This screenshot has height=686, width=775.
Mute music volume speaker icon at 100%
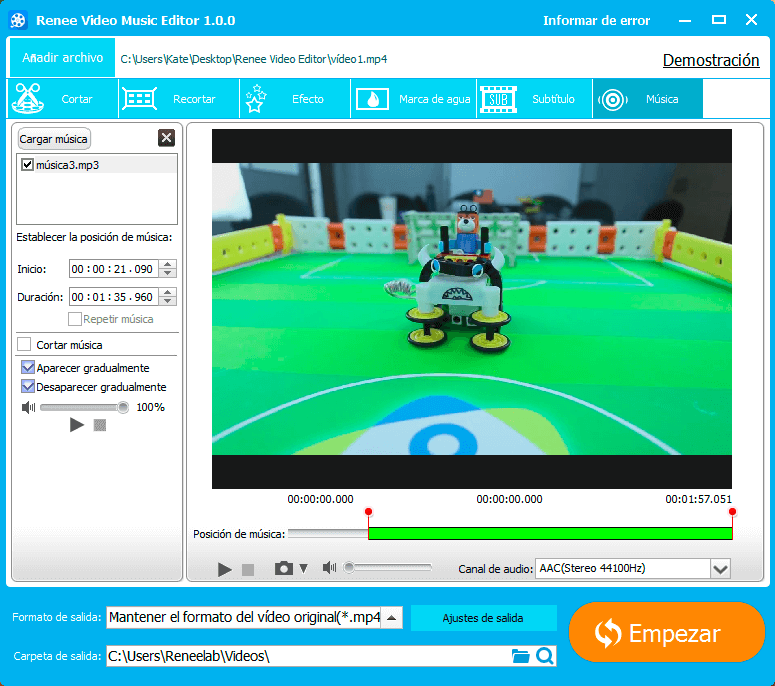coord(28,407)
